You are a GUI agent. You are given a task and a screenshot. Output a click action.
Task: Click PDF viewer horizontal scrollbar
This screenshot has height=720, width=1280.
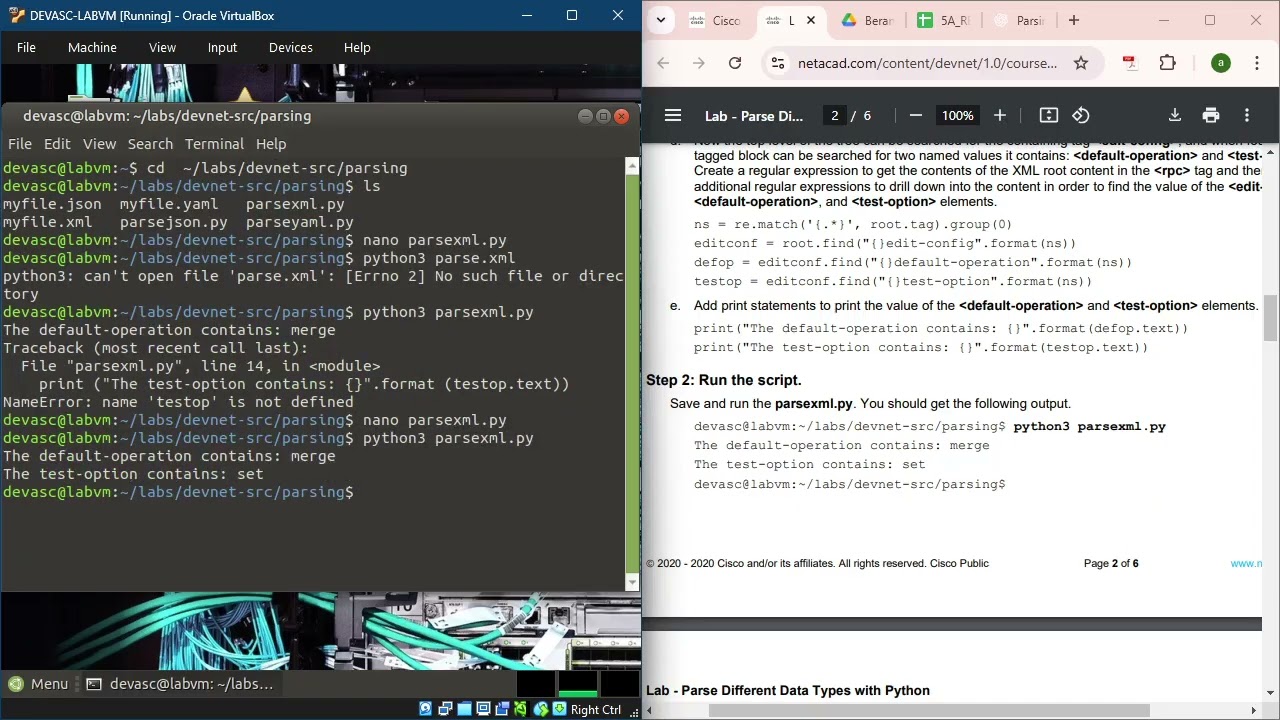pyautogui.click(x=929, y=711)
